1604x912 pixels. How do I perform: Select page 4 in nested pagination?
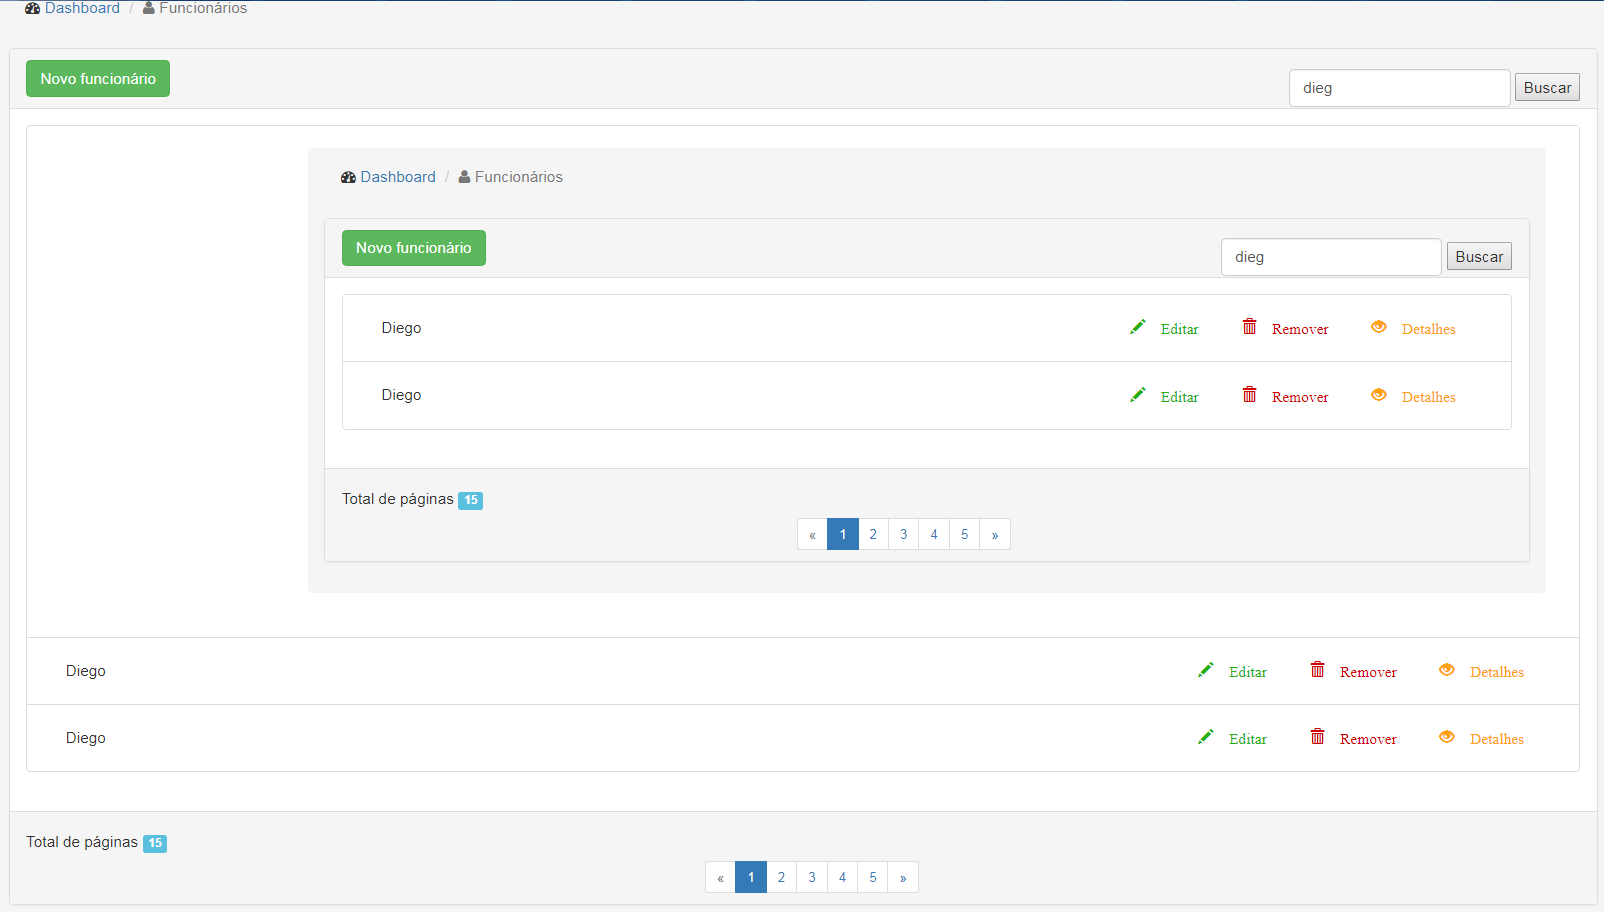pos(934,534)
